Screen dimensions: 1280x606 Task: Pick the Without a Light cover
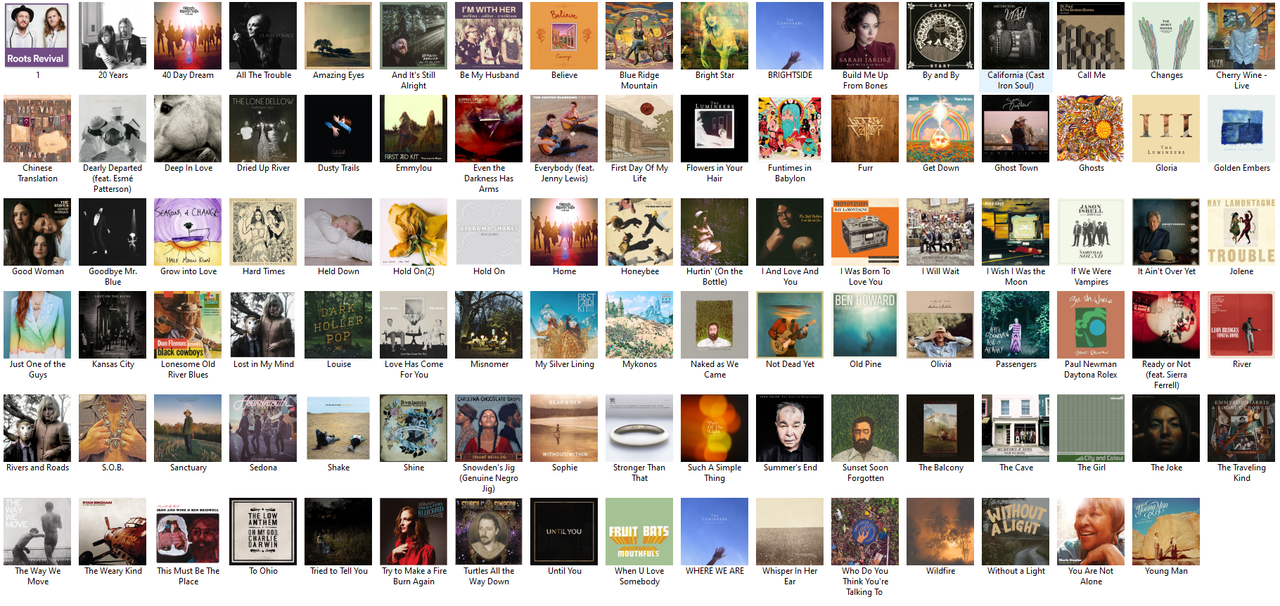coord(1016,531)
